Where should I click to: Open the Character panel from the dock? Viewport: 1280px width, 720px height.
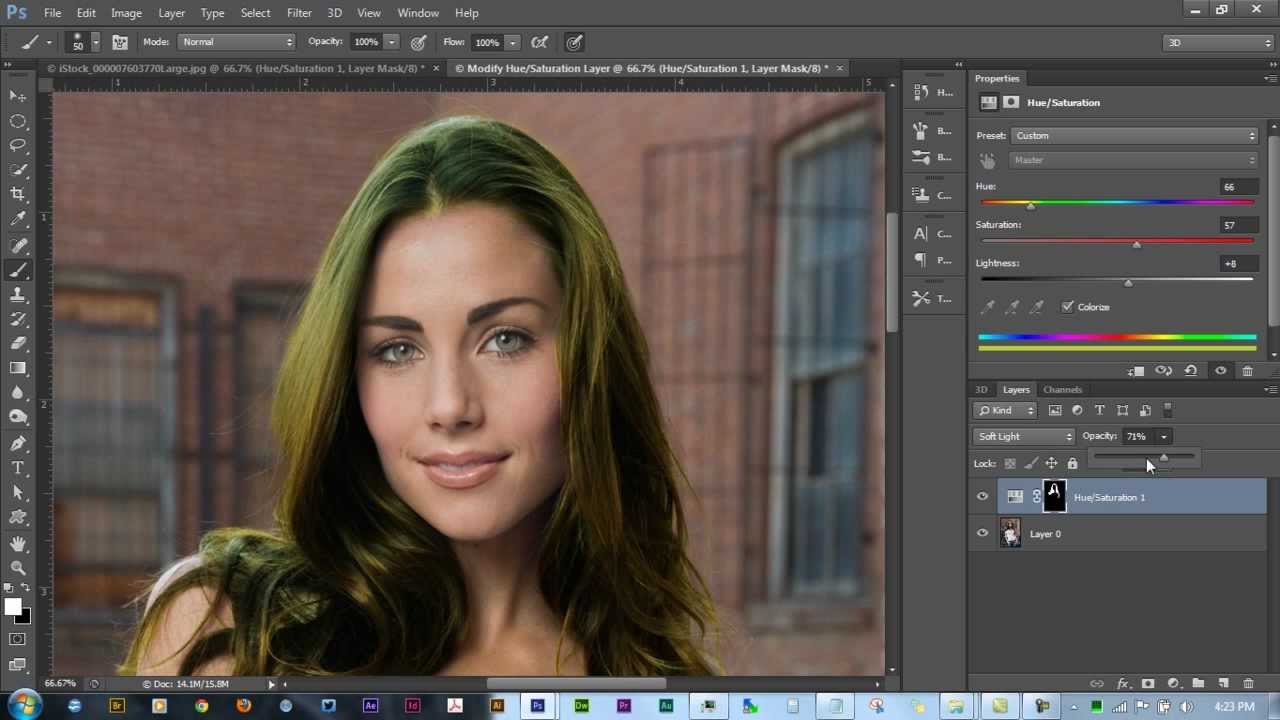pos(934,233)
